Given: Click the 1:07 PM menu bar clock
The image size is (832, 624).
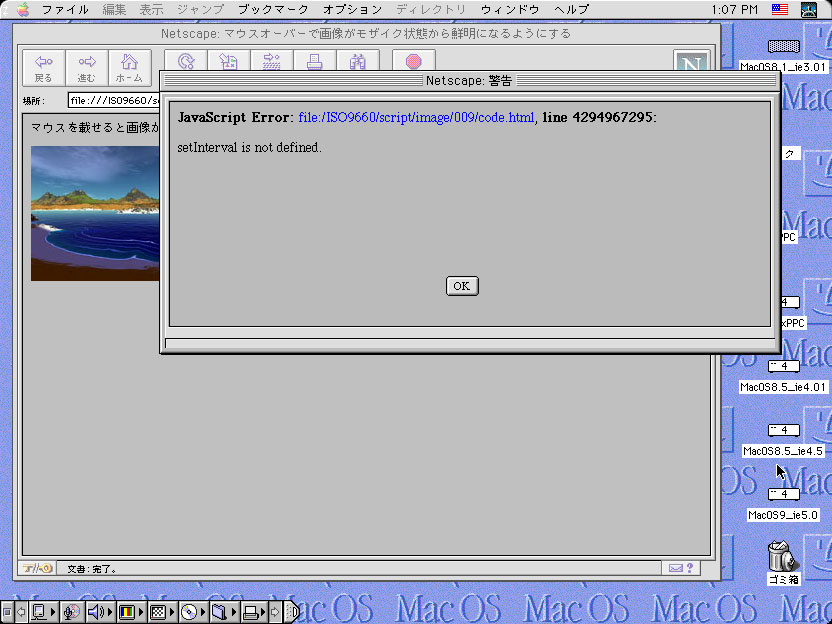Looking at the screenshot, I should [x=734, y=9].
